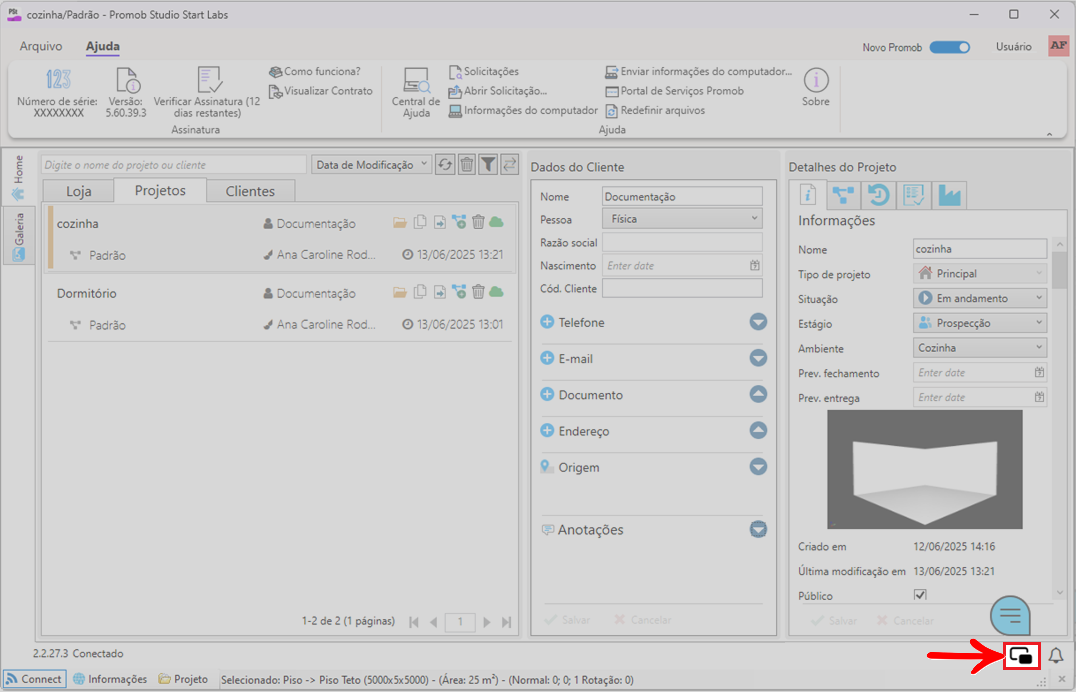
Task: Duplicate the cozinha project with copy icon
Action: tap(420, 222)
